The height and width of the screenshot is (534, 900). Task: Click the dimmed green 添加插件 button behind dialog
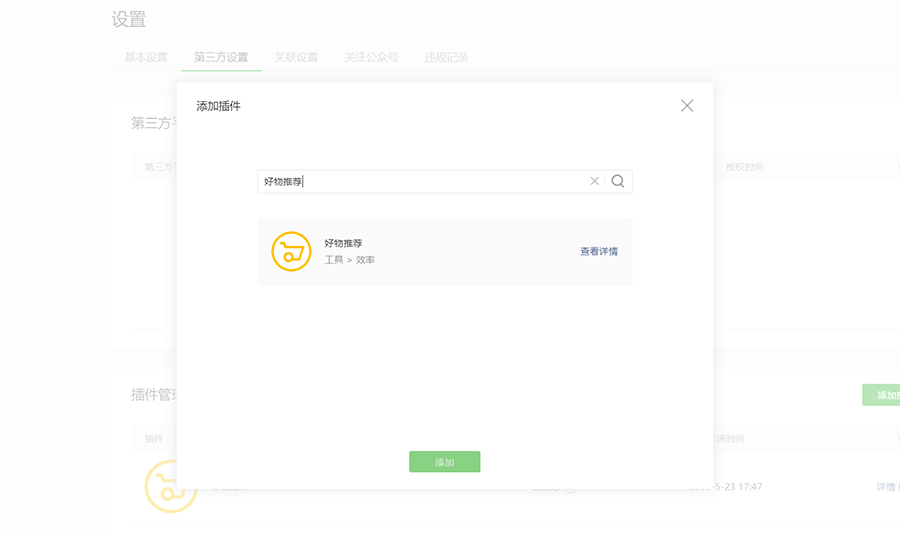point(881,395)
